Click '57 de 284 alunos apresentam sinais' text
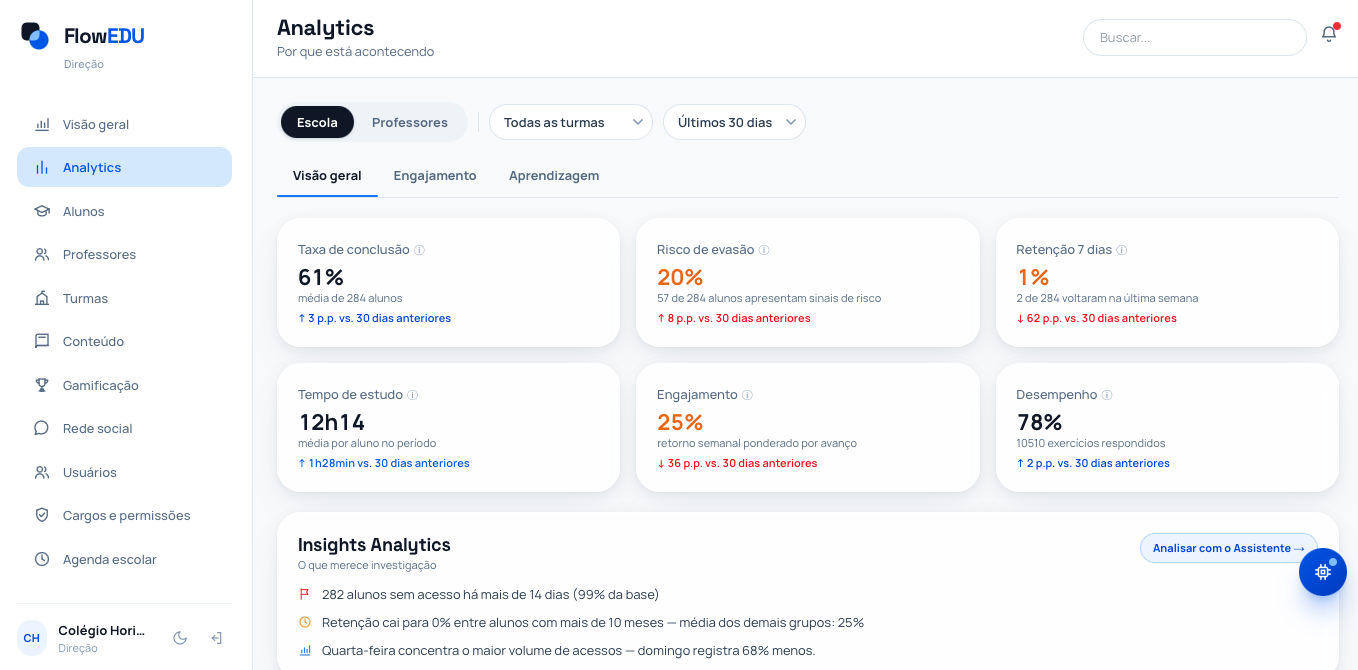Viewport: 1358px width, 670px height. click(769, 298)
